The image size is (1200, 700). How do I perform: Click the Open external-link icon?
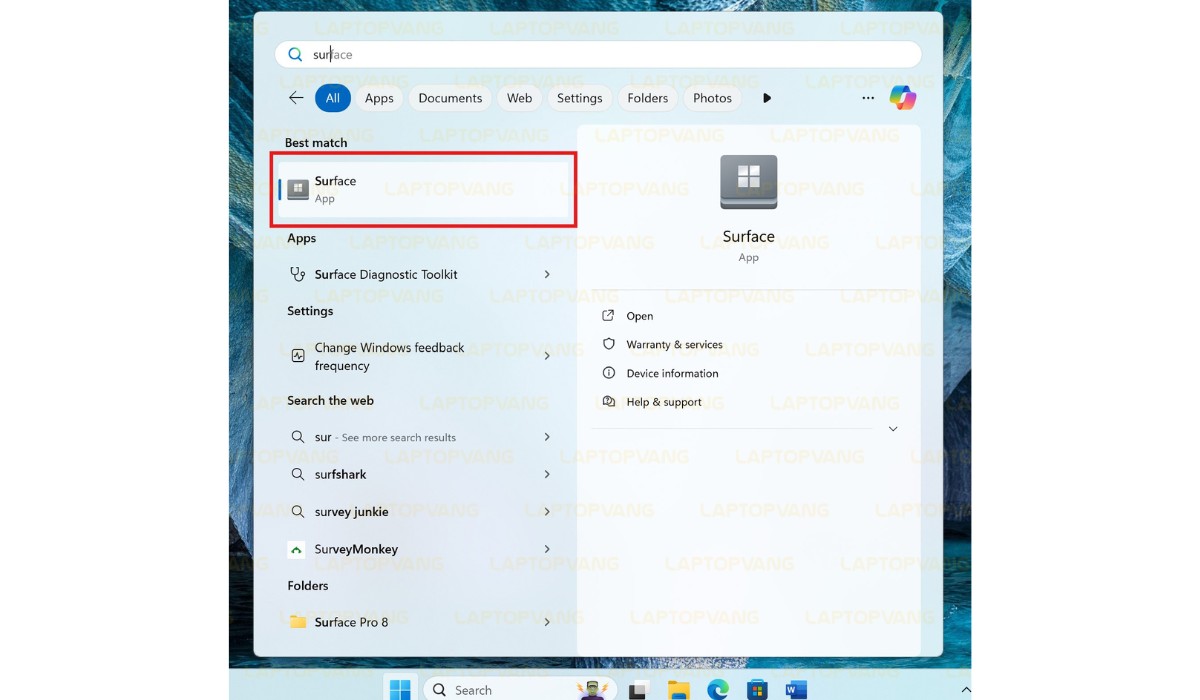[x=608, y=316]
